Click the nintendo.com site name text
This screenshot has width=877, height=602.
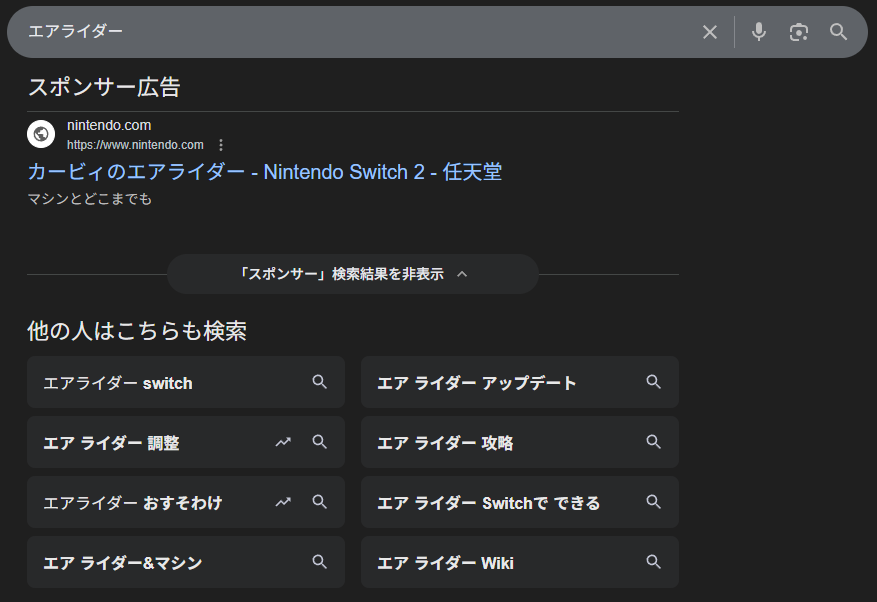point(109,126)
